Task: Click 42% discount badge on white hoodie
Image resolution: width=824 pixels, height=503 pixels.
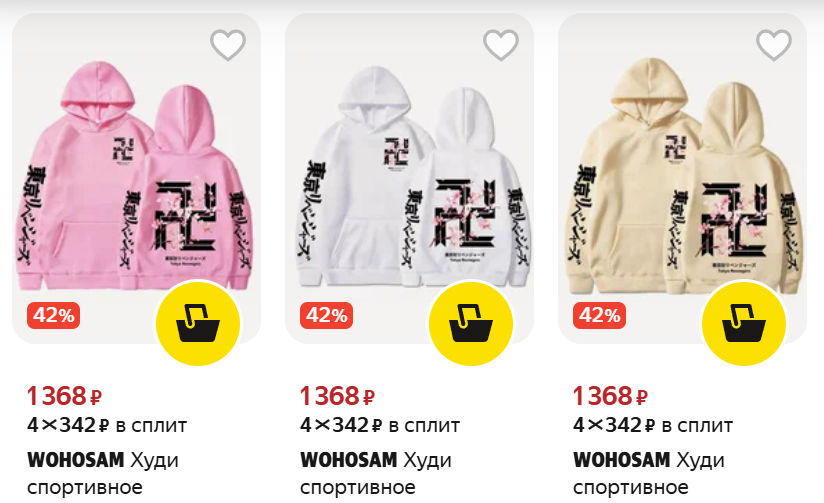Action: click(326, 315)
